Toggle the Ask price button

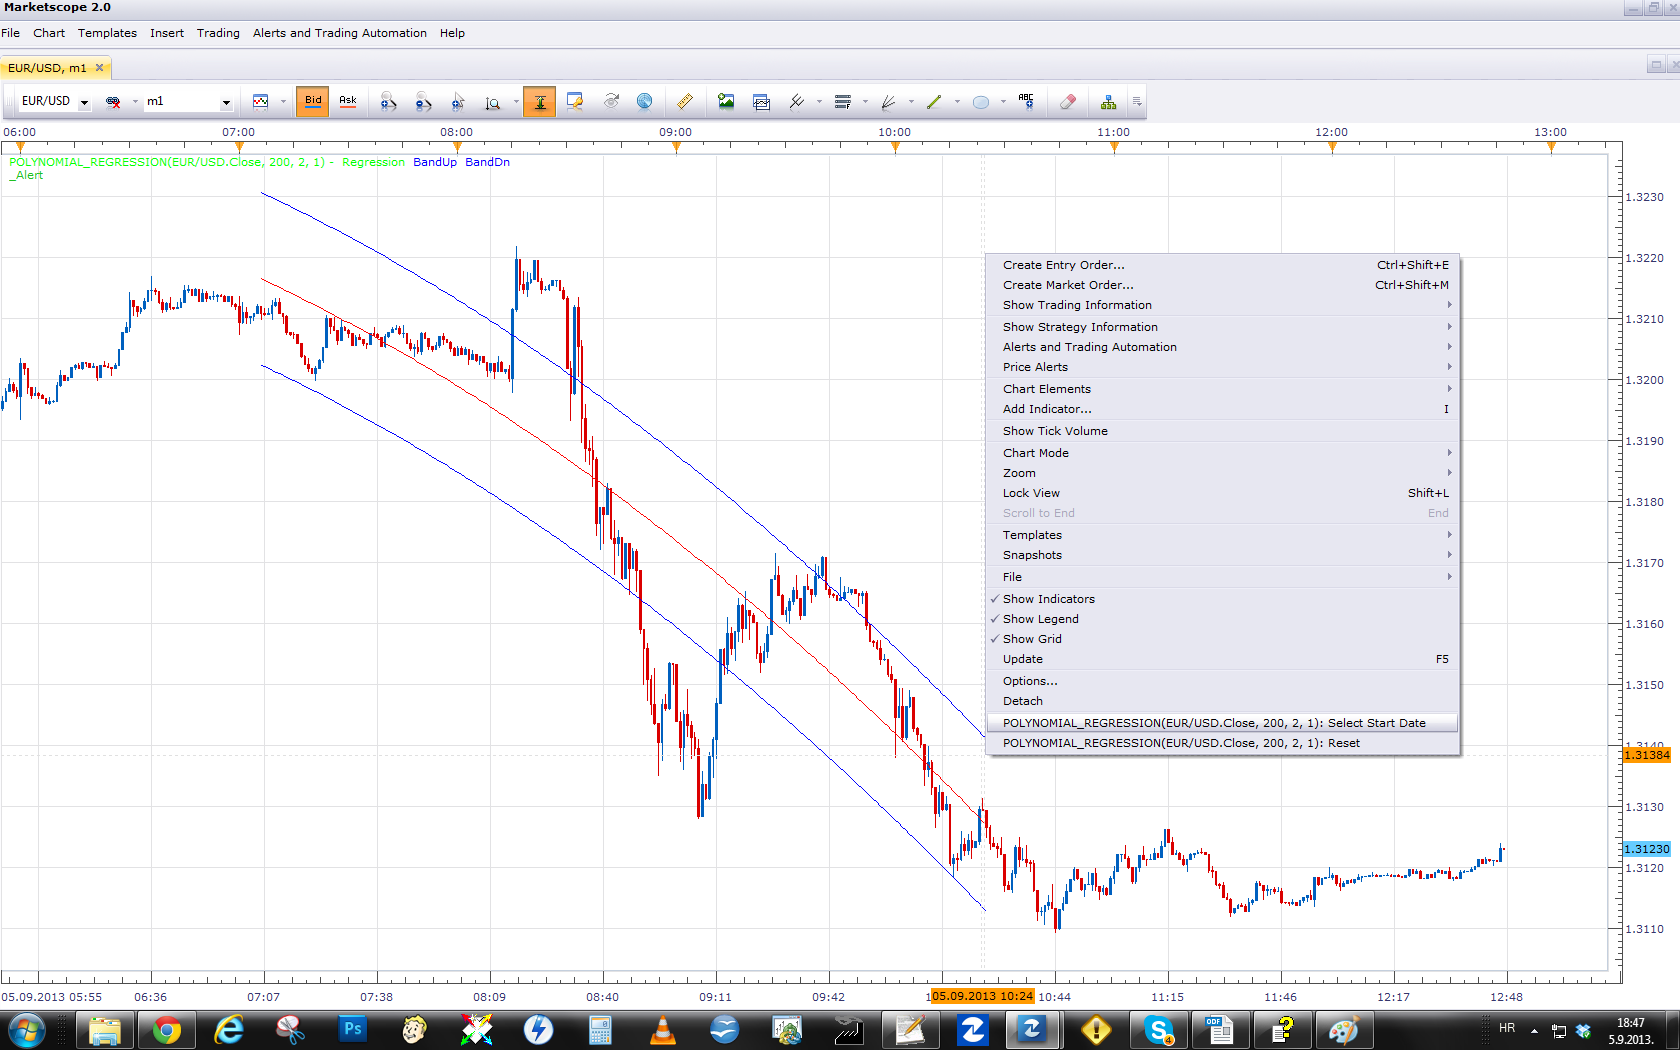(348, 101)
